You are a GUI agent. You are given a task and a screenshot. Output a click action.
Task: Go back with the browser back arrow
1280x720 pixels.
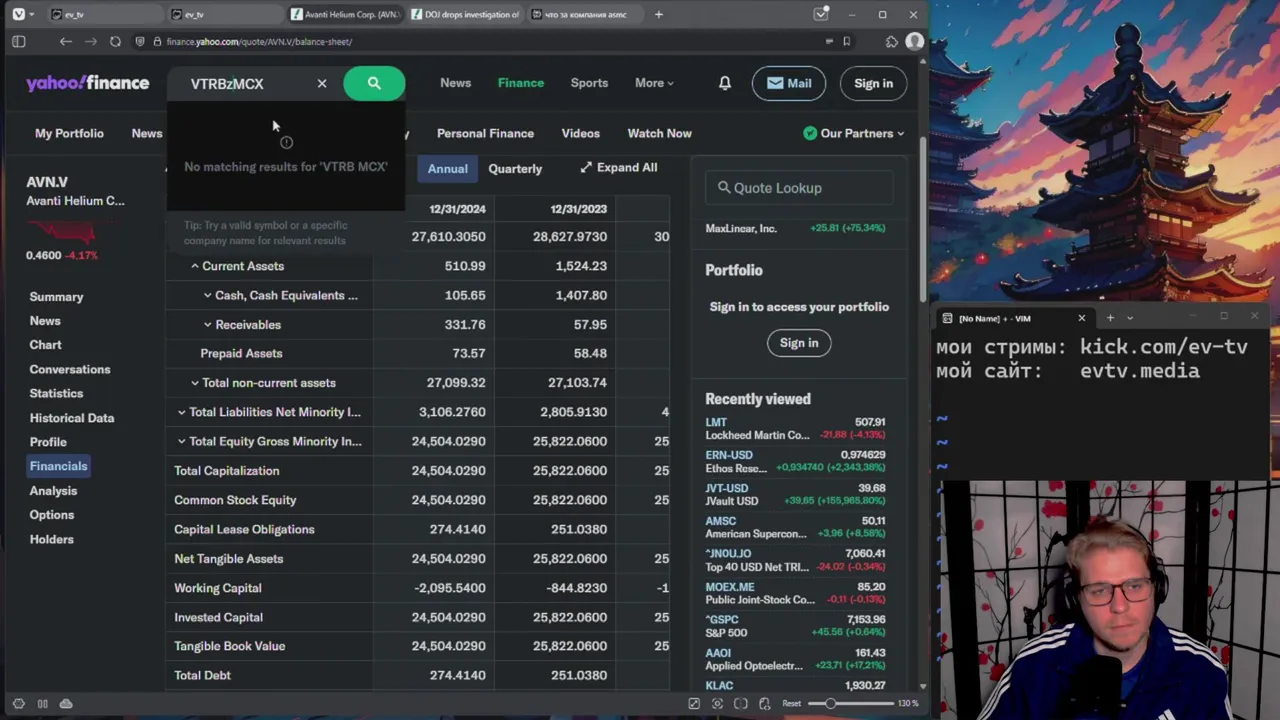tap(65, 42)
